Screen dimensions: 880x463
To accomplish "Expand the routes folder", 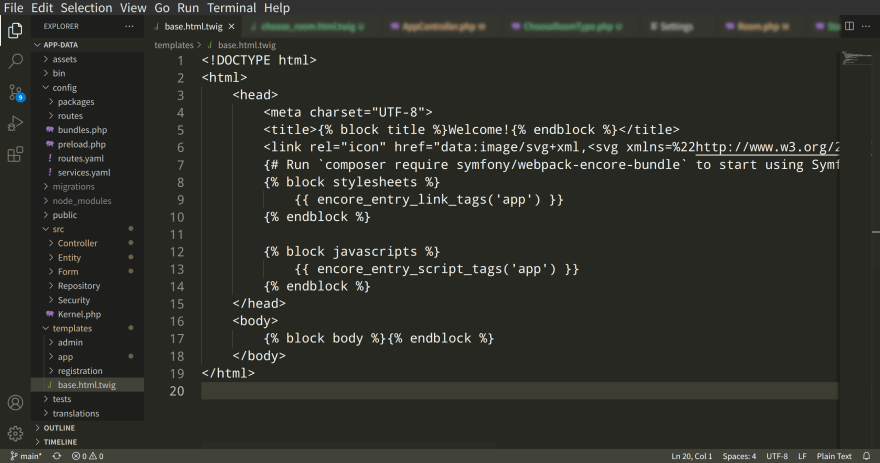I will [x=70, y=116].
